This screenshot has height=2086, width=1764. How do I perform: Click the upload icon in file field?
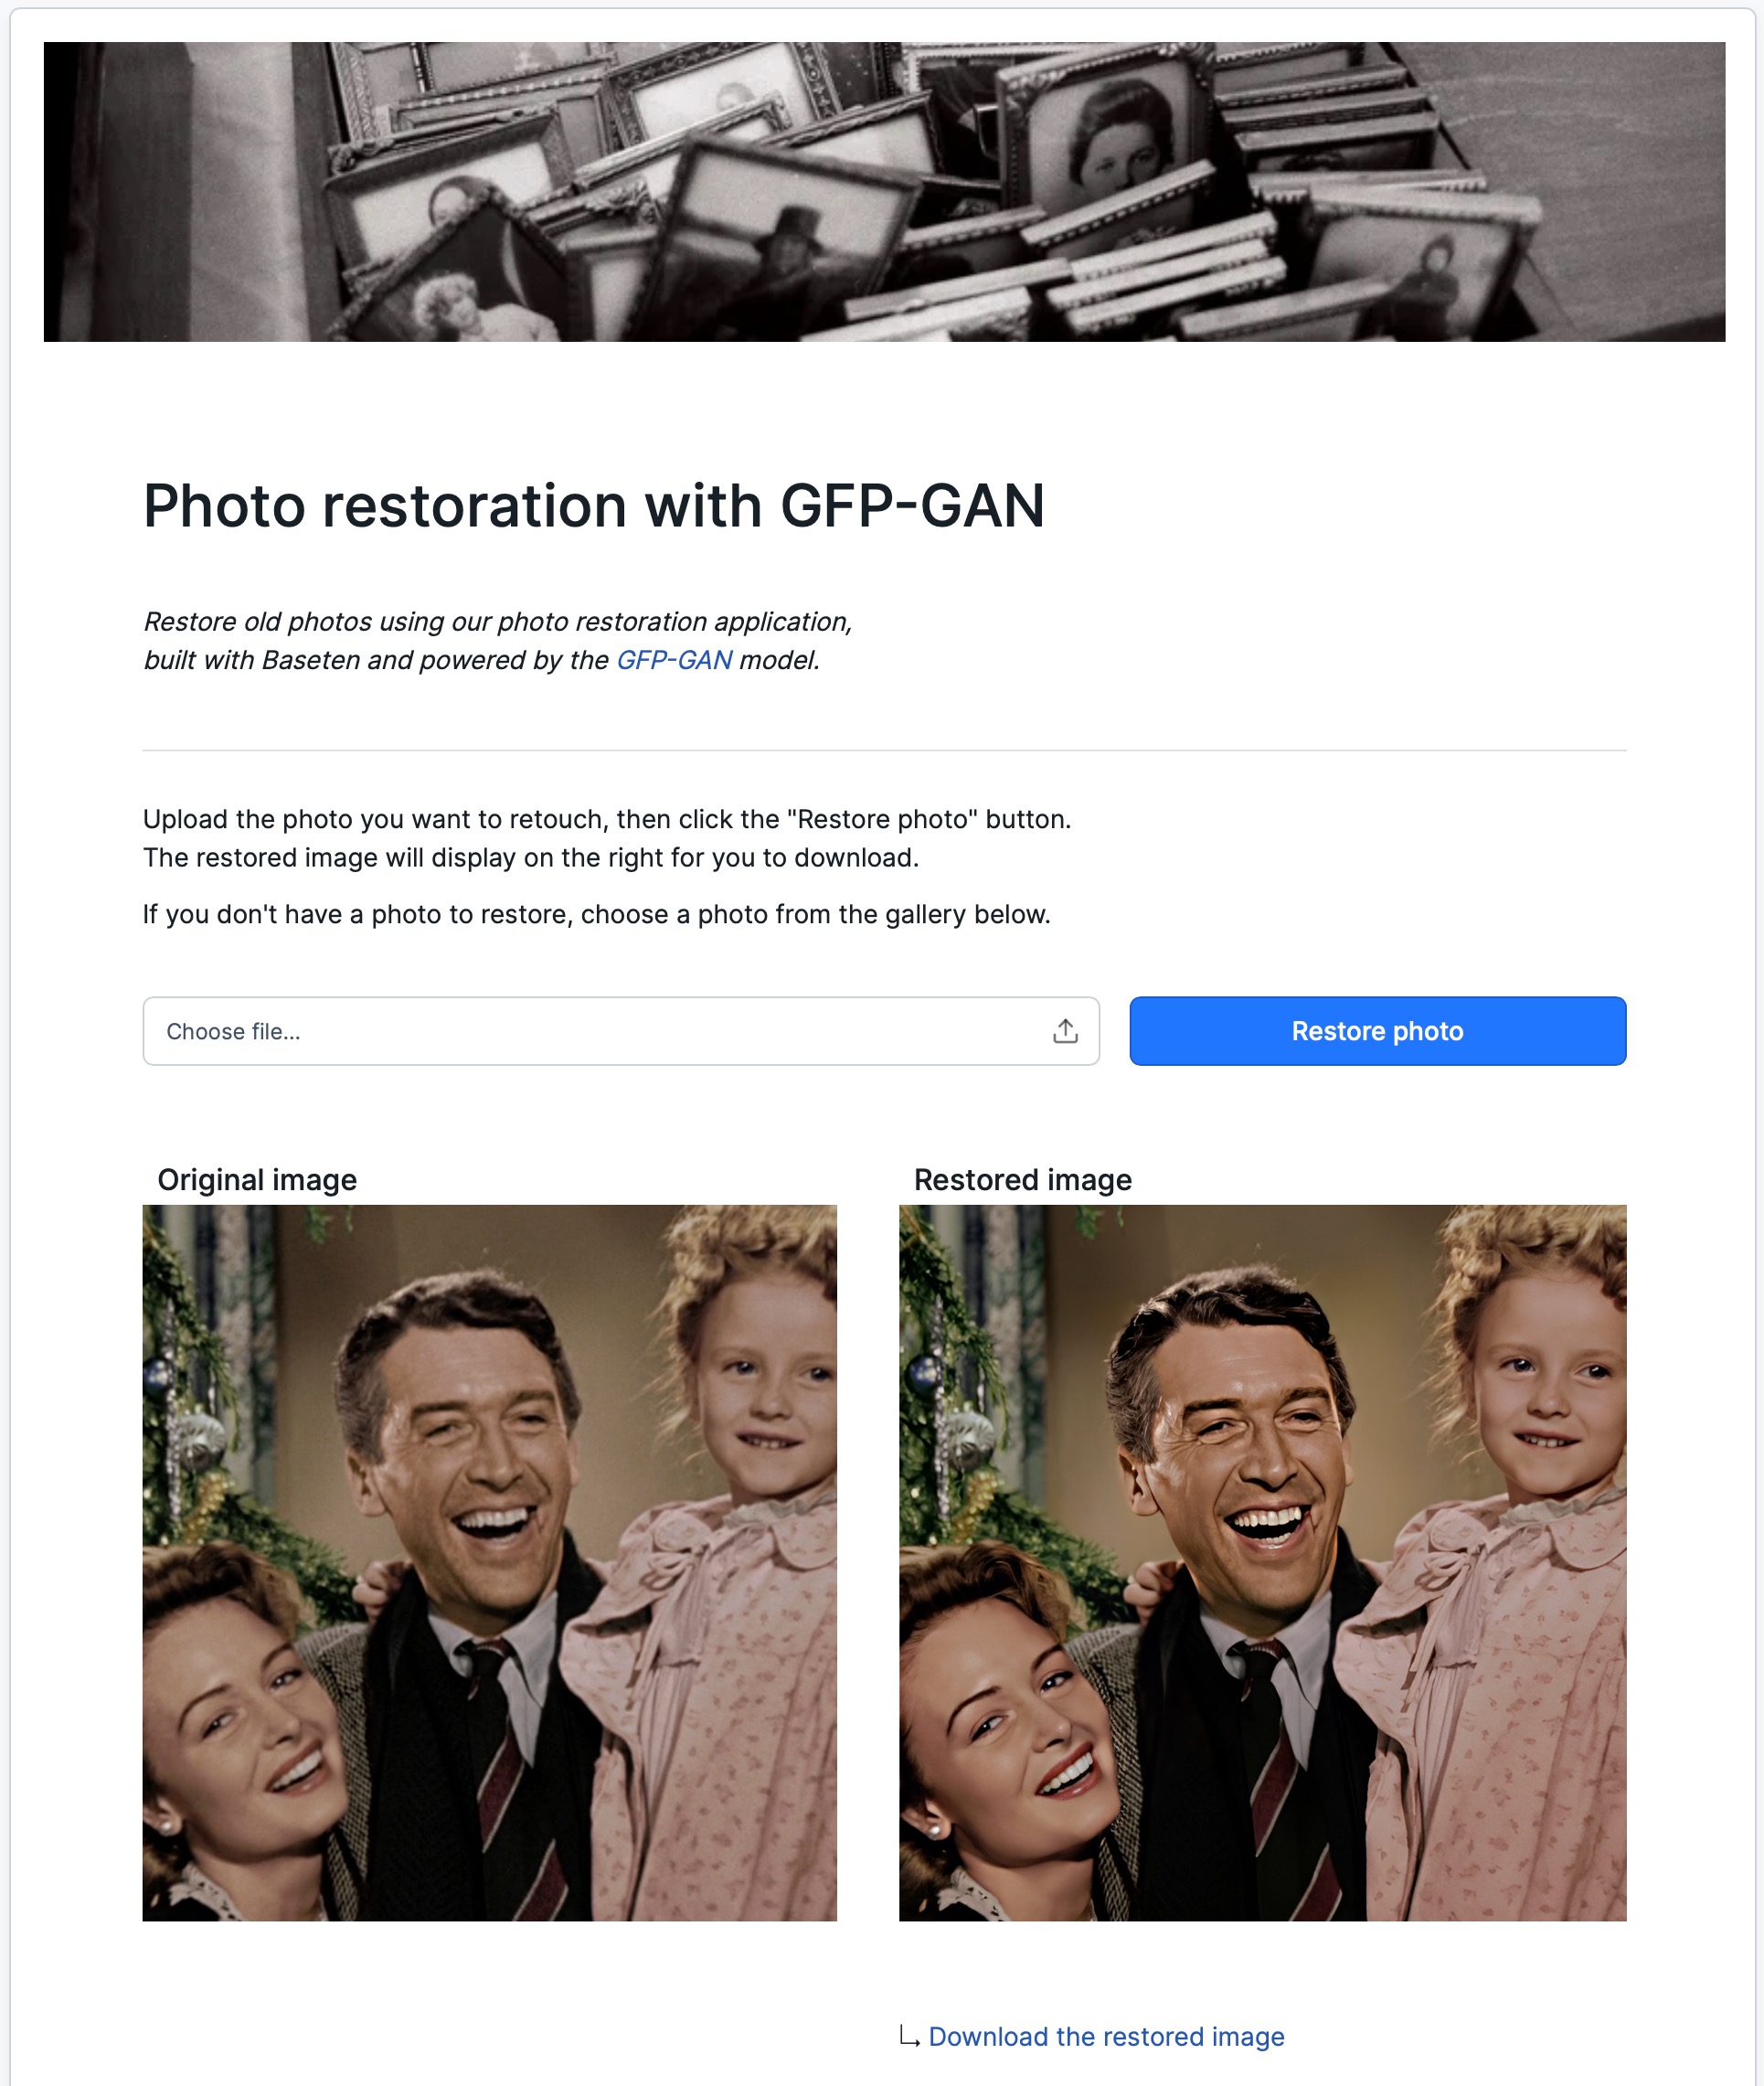(1065, 1031)
